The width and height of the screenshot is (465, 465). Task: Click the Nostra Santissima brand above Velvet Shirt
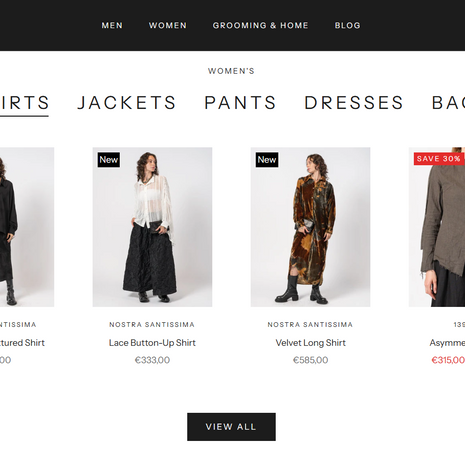tap(310, 324)
